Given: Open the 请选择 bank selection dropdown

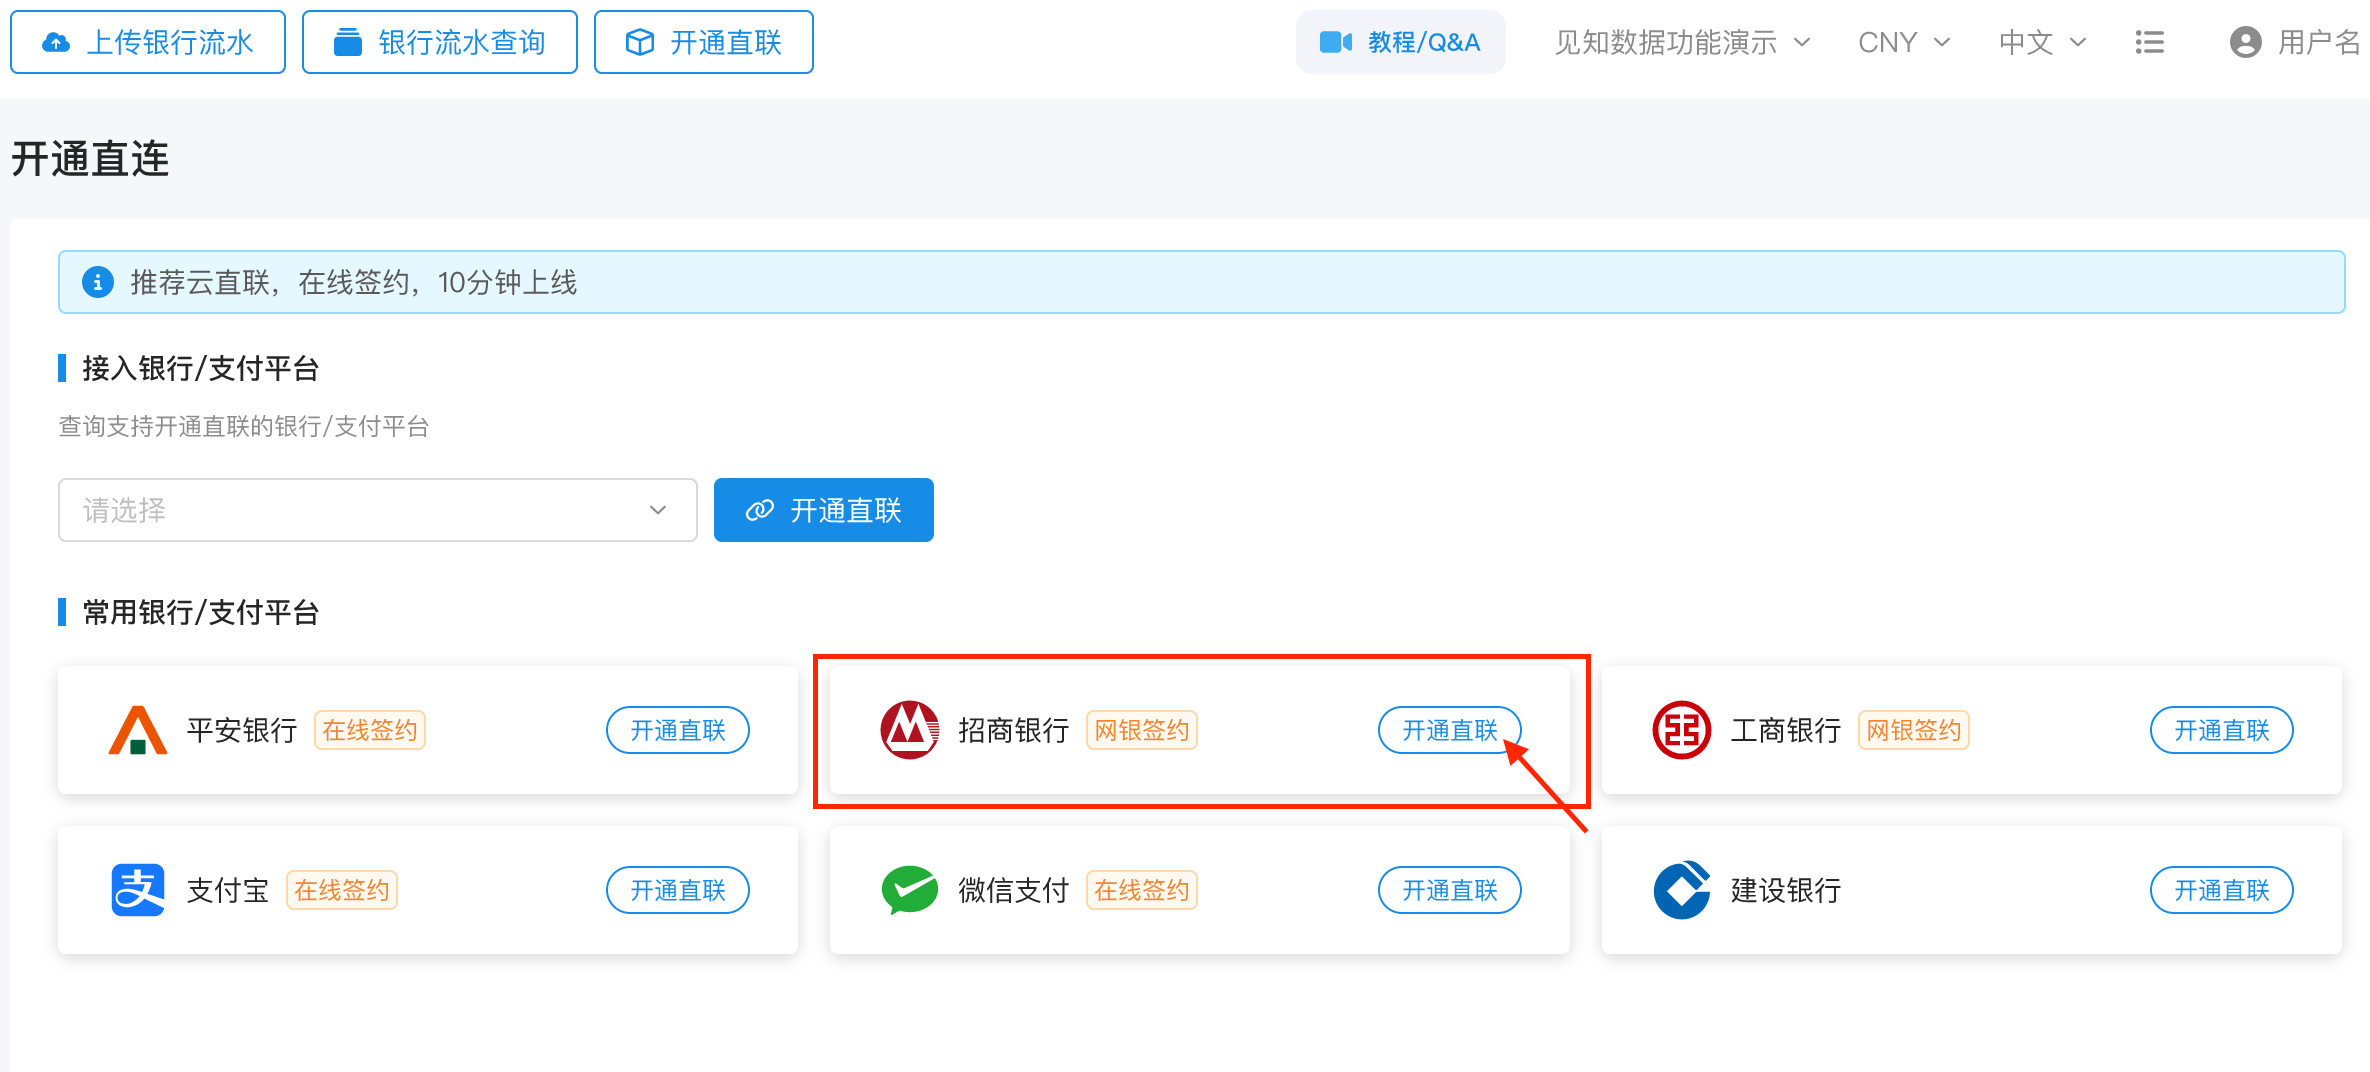Looking at the screenshot, I should pyautogui.click(x=378, y=510).
